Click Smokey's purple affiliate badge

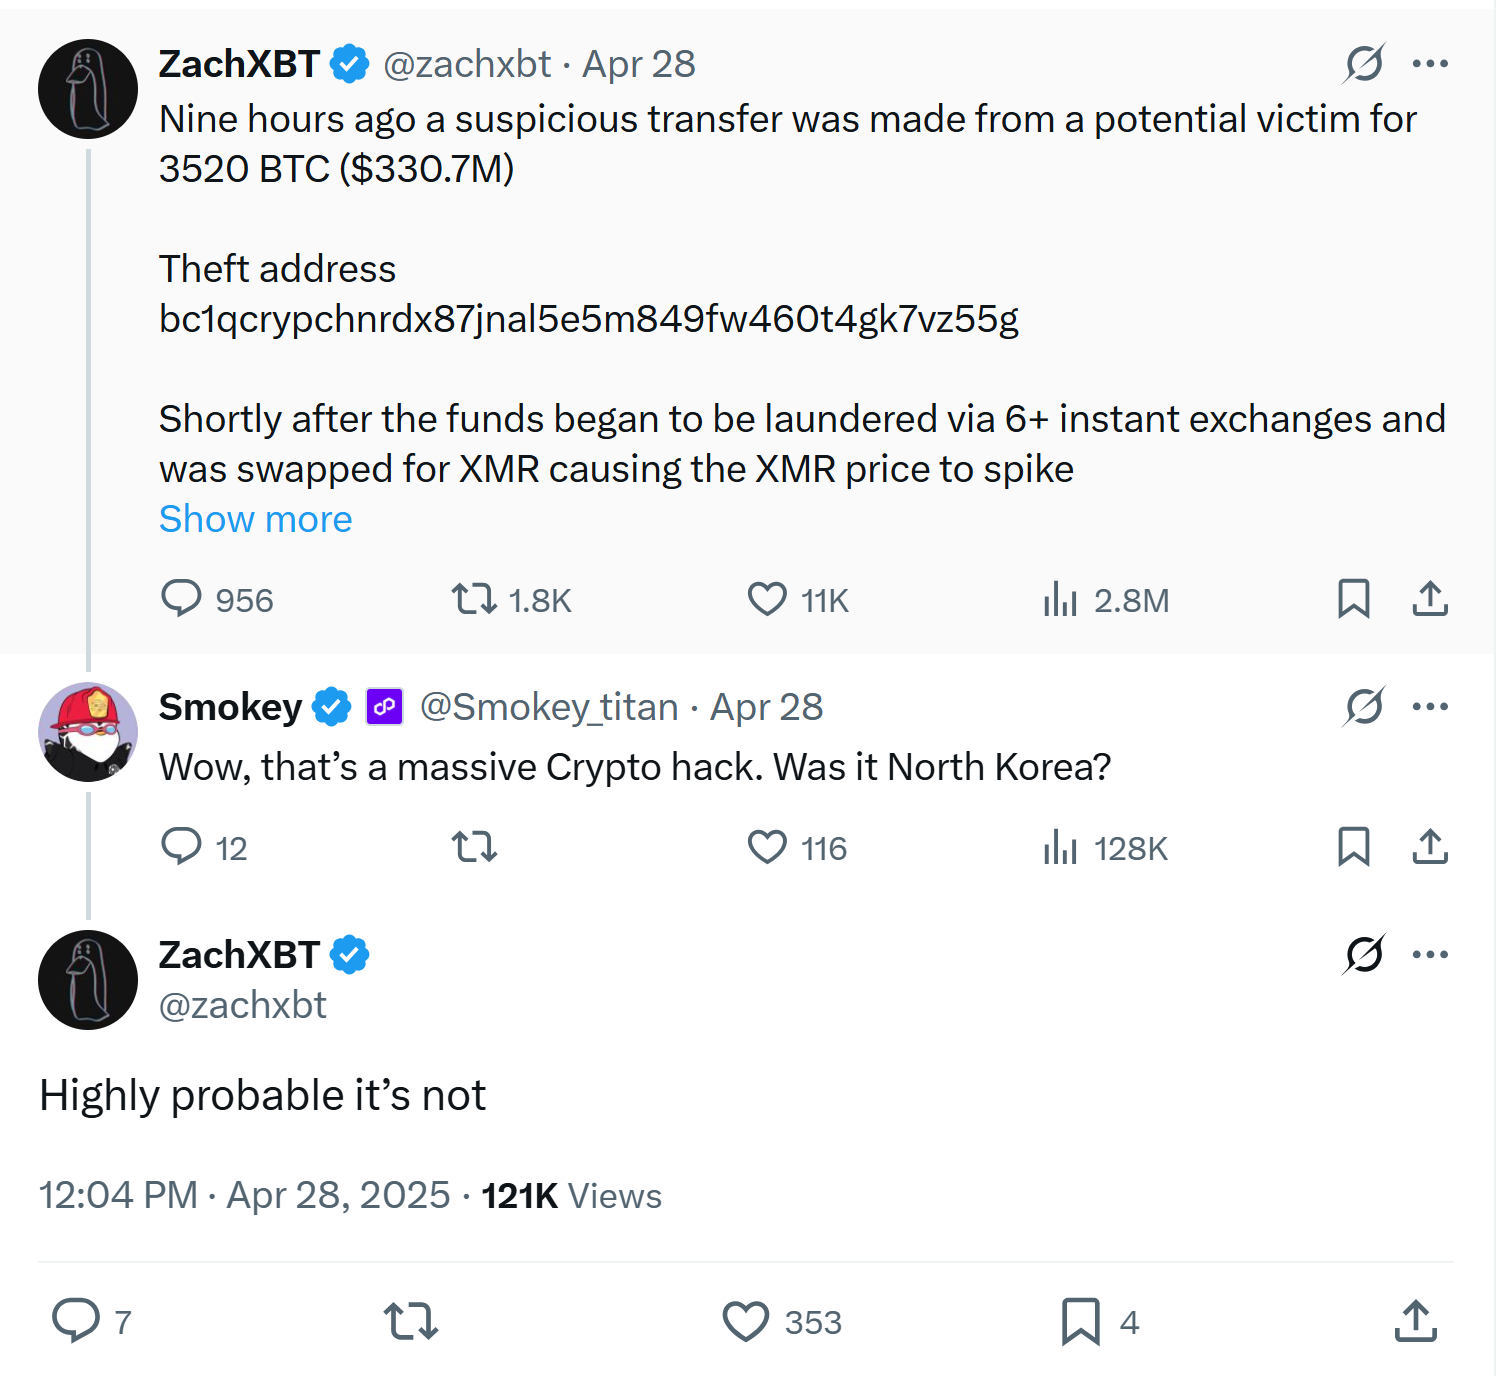[x=384, y=707]
